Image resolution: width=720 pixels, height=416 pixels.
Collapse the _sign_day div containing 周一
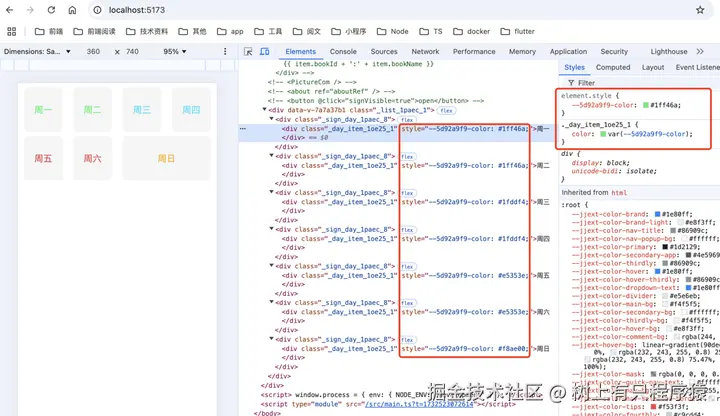[271, 119]
